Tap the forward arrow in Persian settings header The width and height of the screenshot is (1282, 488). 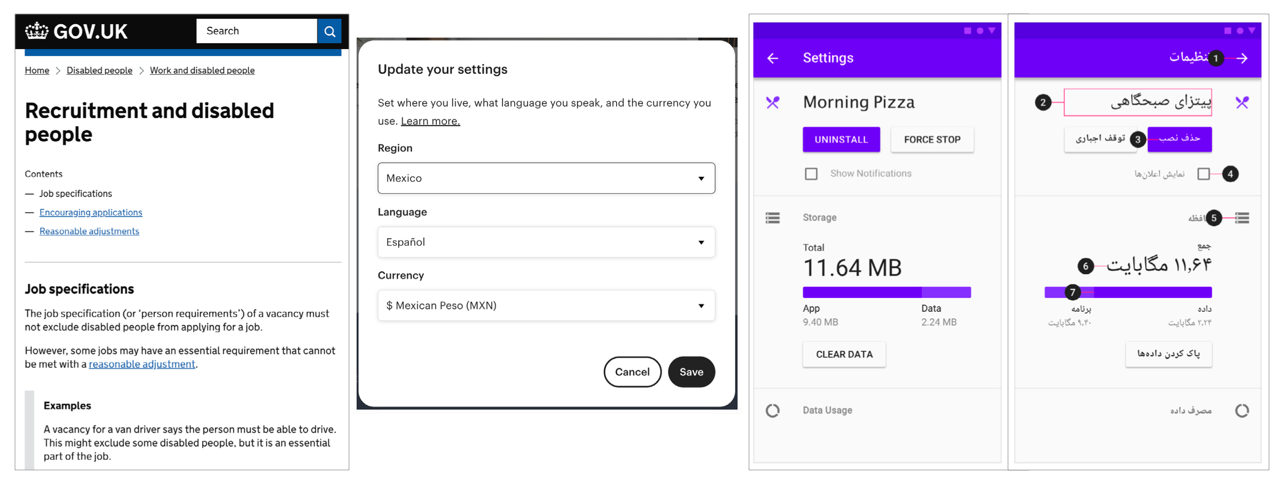[x=1241, y=58]
